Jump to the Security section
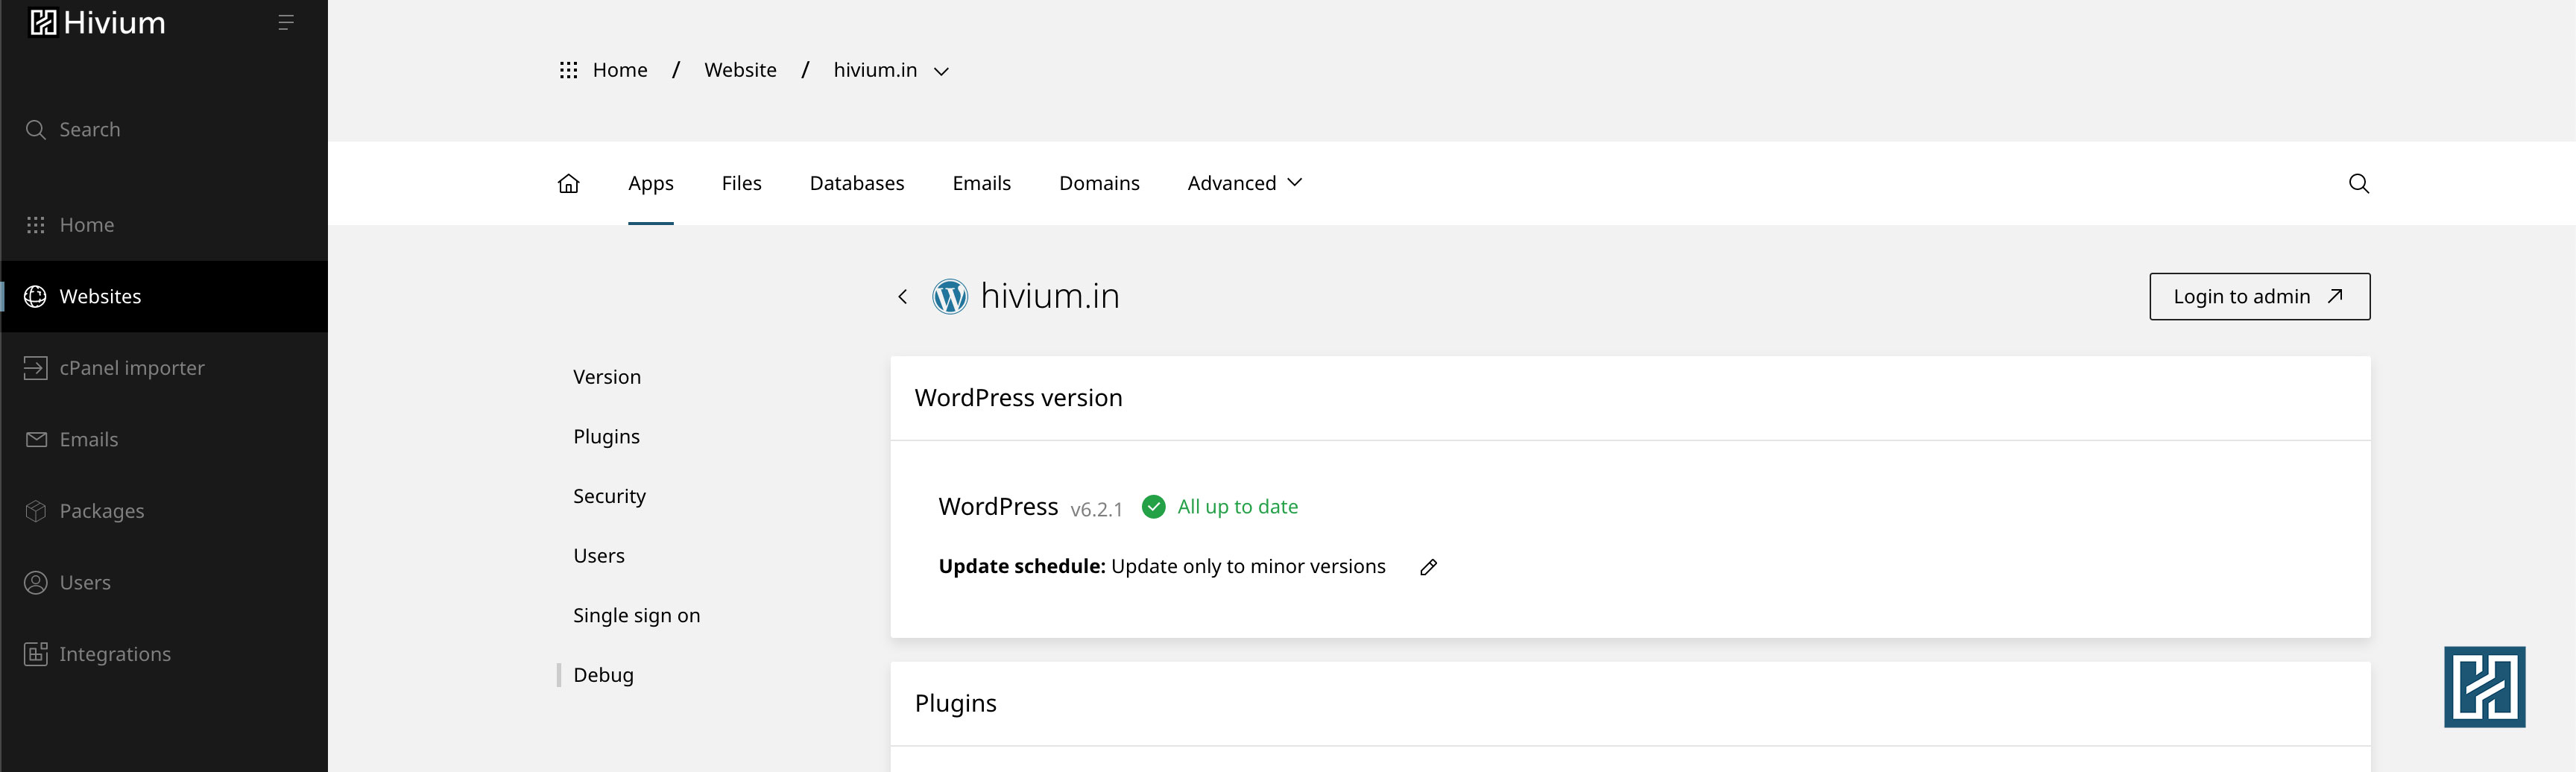2576x772 pixels. point(609,496)
